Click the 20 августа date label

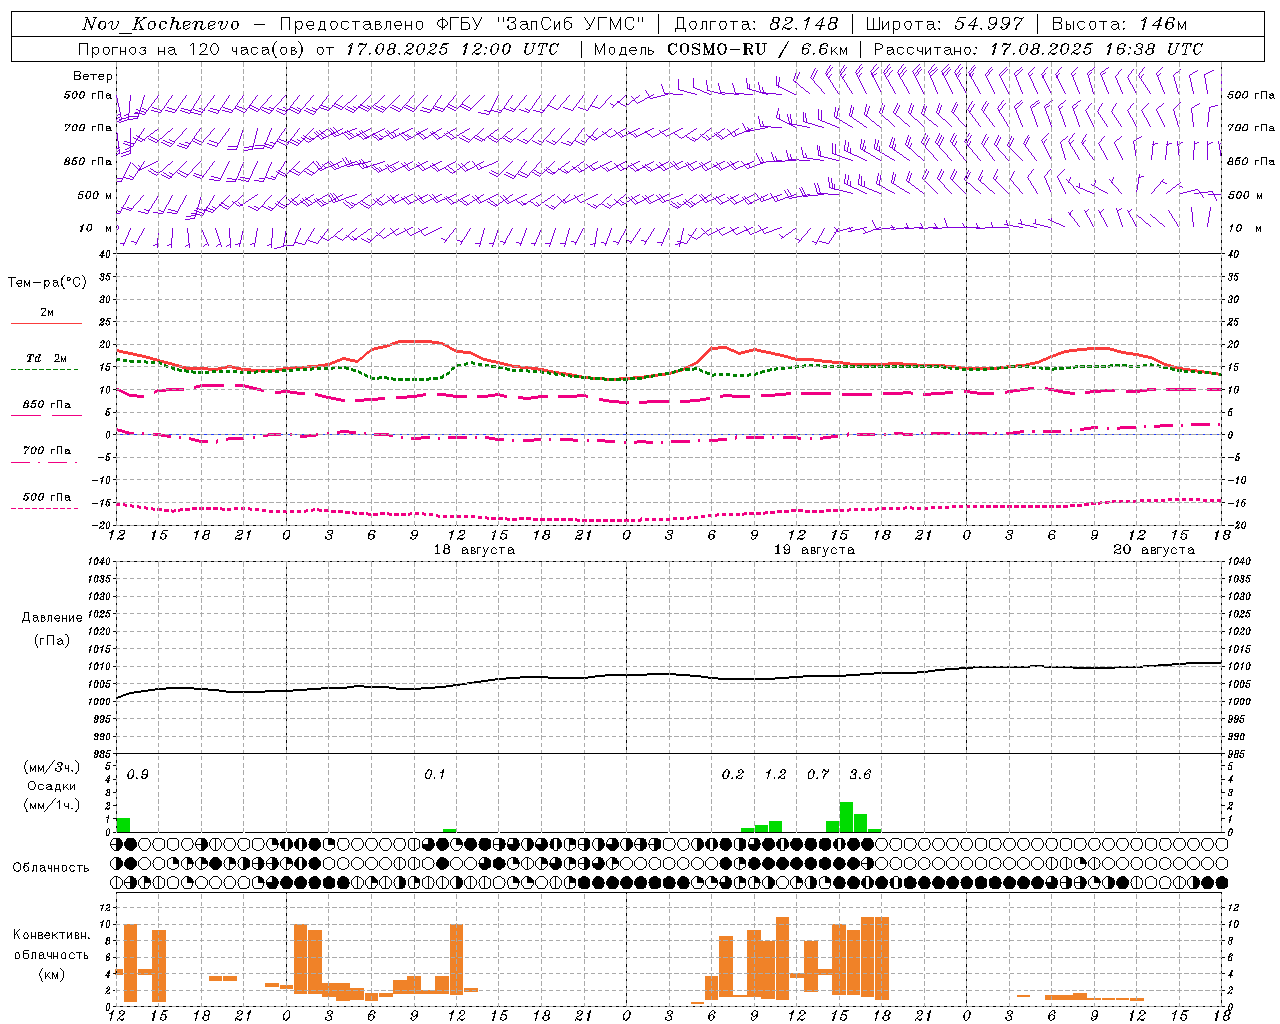[1154, 550]
